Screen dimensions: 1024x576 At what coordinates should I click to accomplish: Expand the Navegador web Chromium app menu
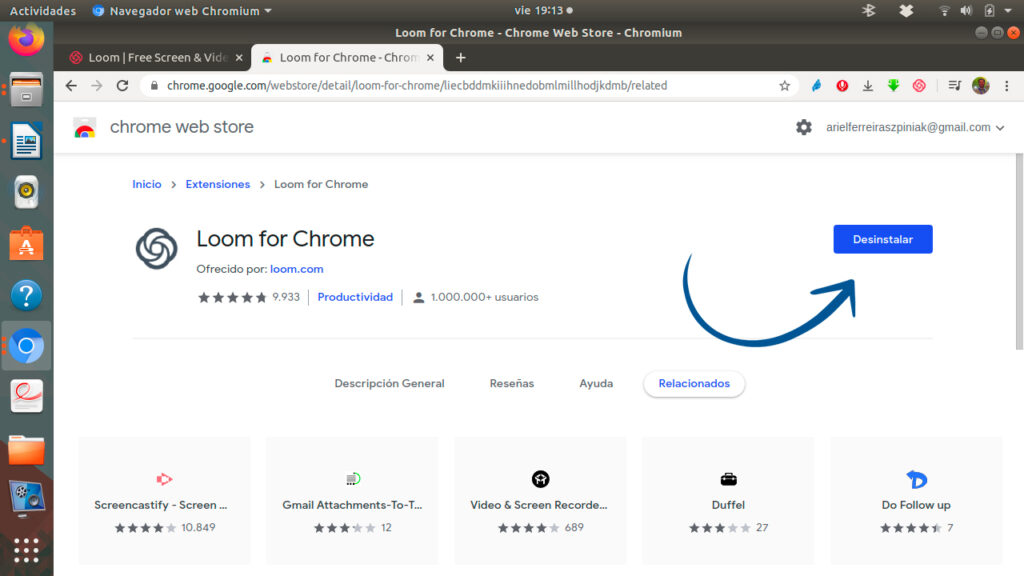pyautogui.click(x=182, y=11)
